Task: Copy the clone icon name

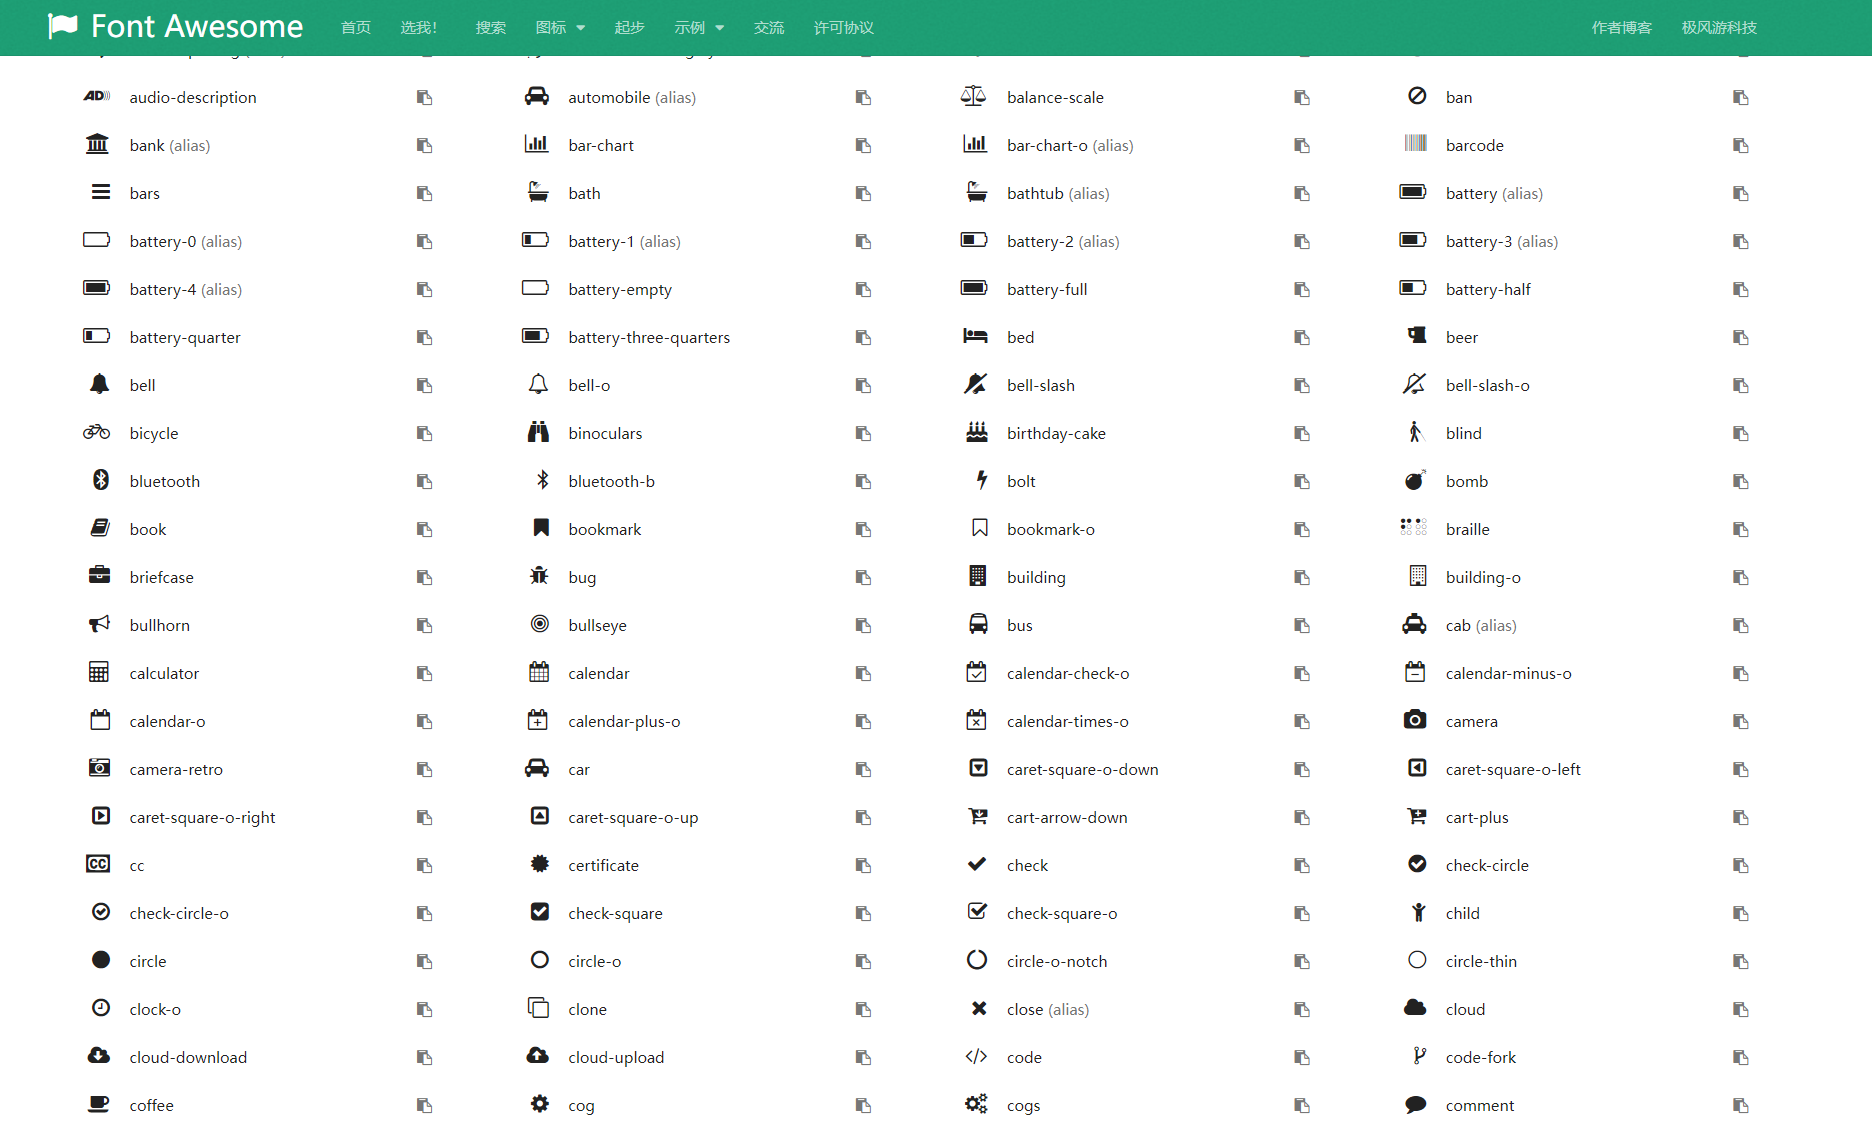Action: [x=863, y=1009]
